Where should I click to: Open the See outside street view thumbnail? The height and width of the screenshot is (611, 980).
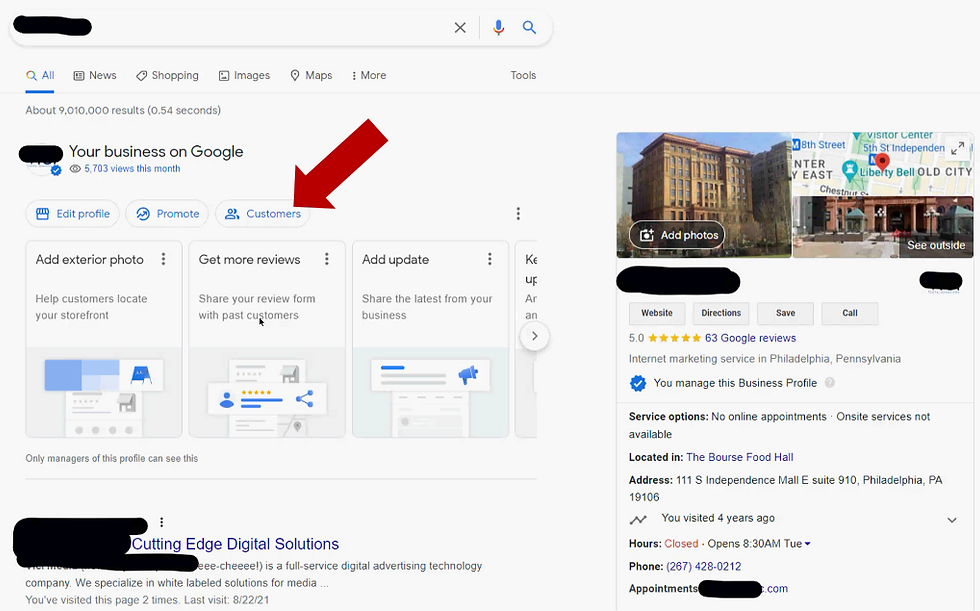883,227
